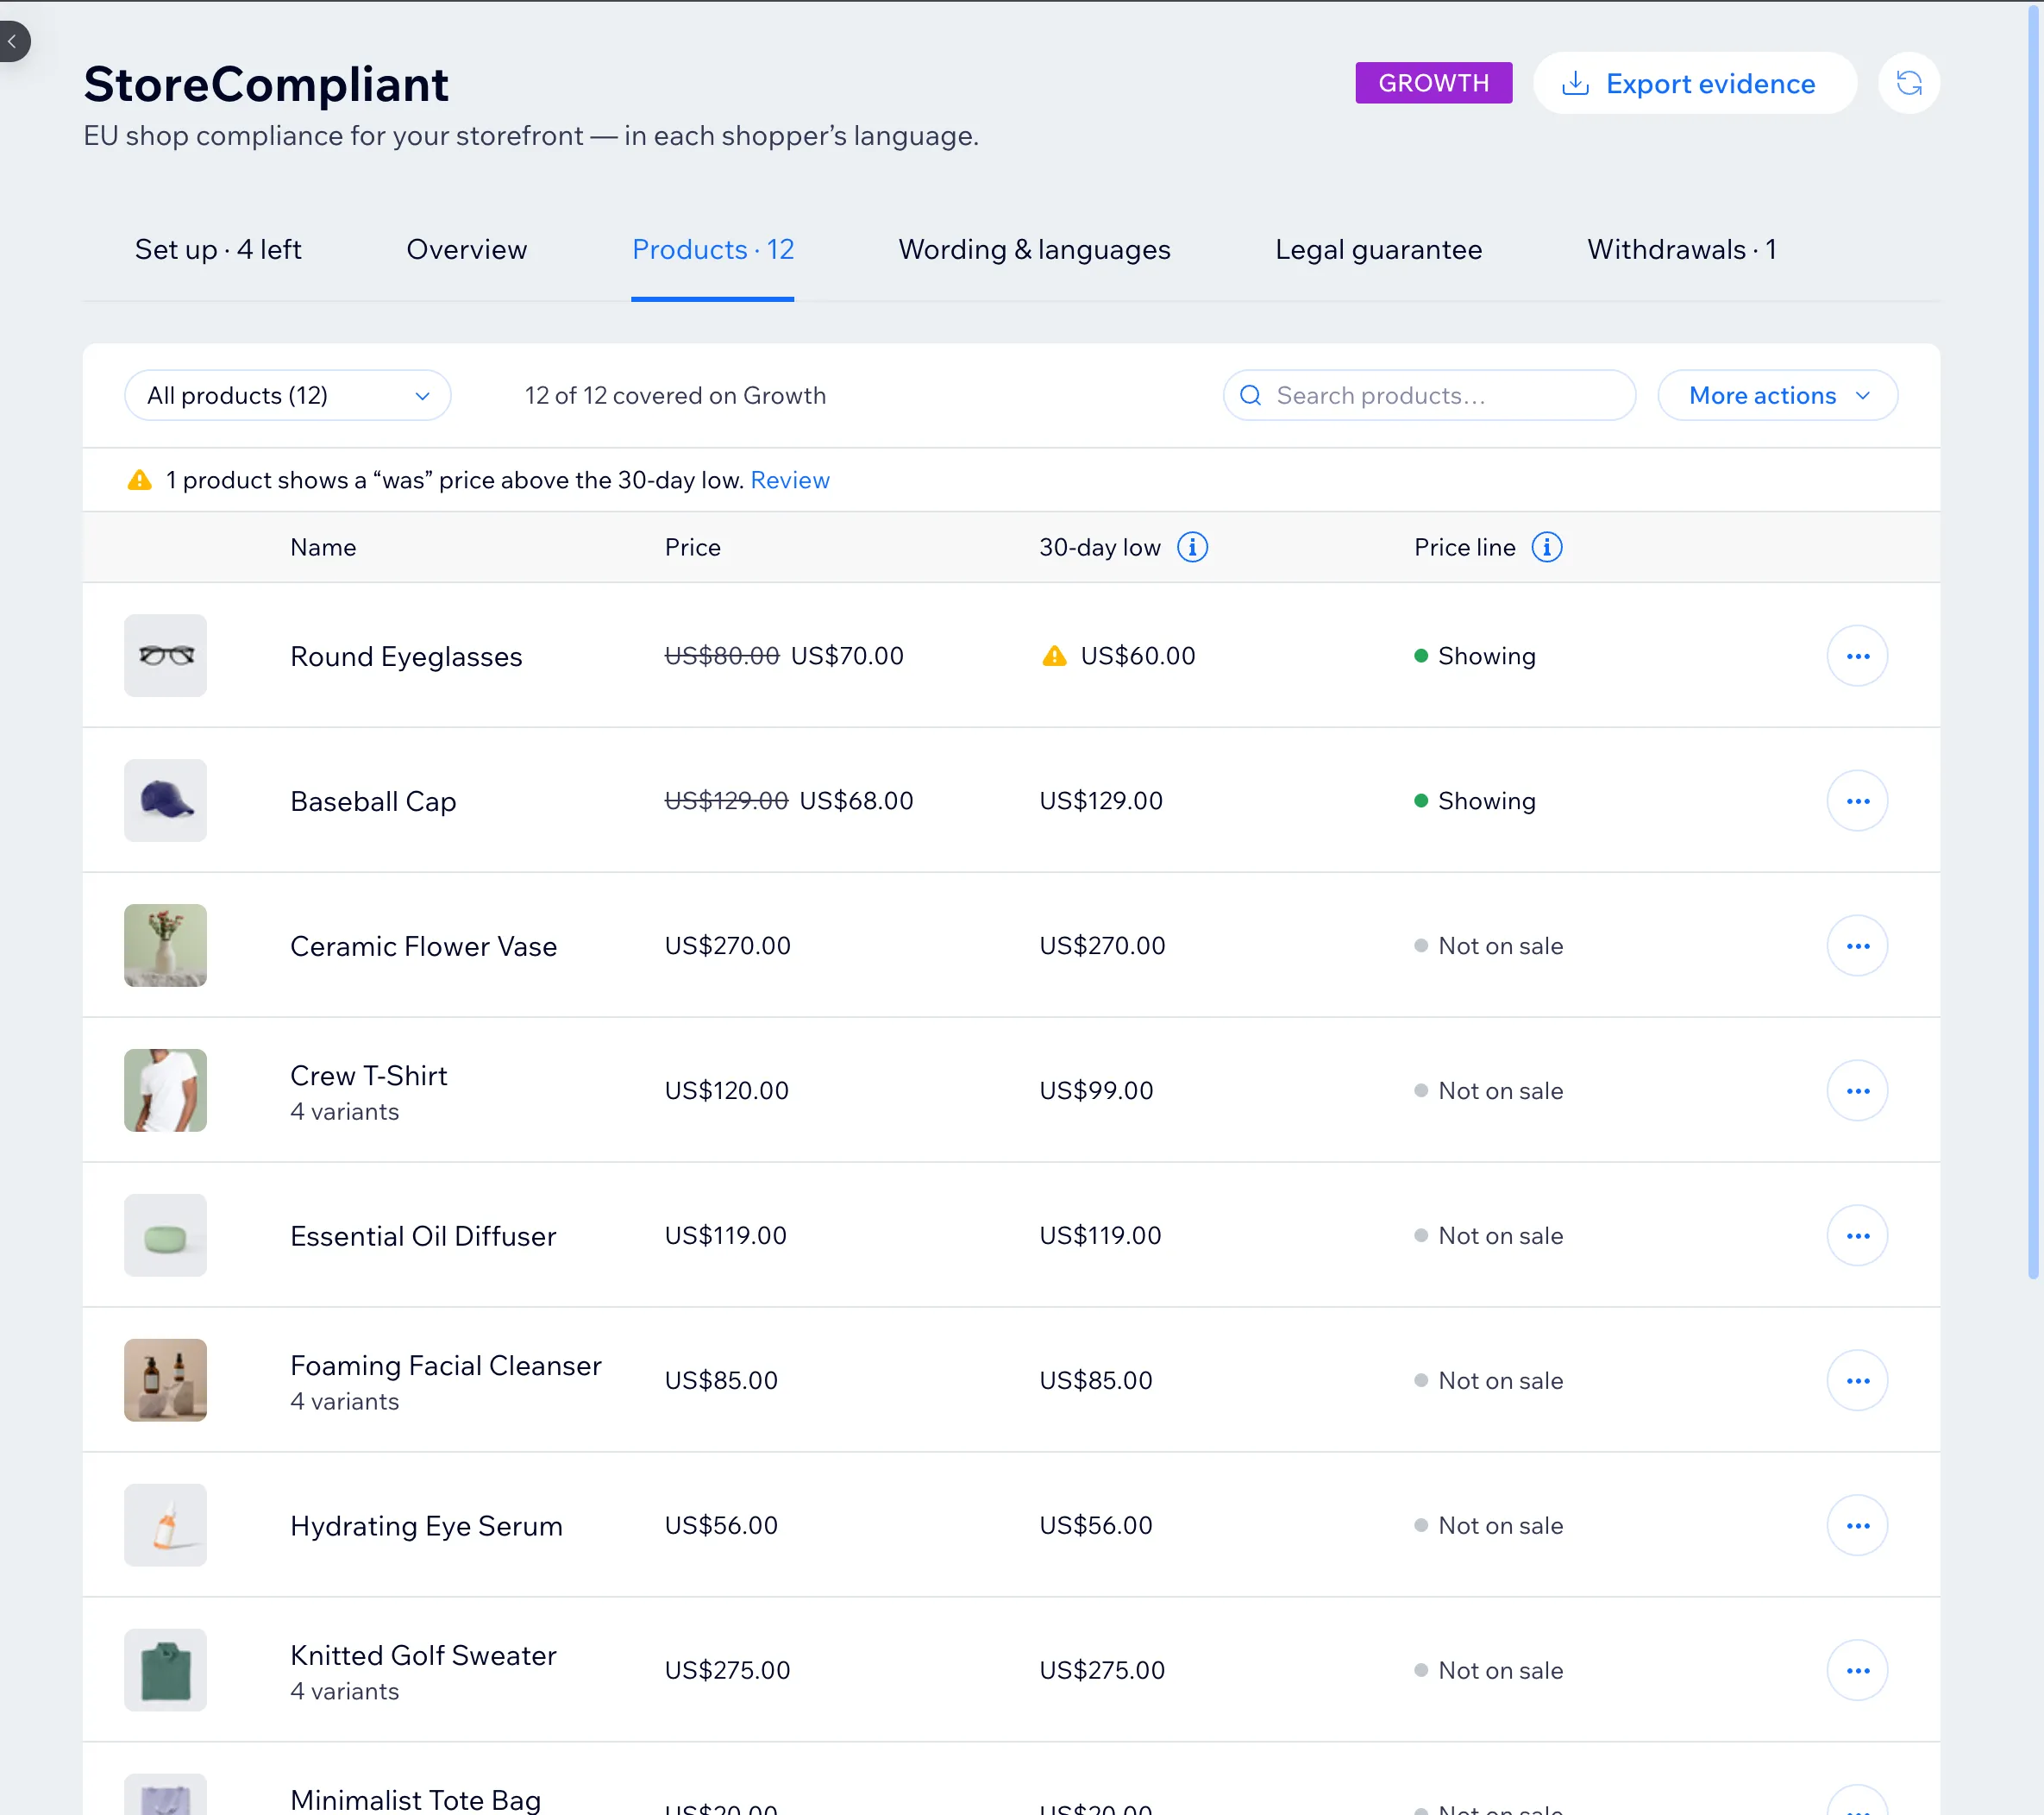The image size is (2044, 1815).
Task: Click the Search products field
Action: tap(1429, 395)
